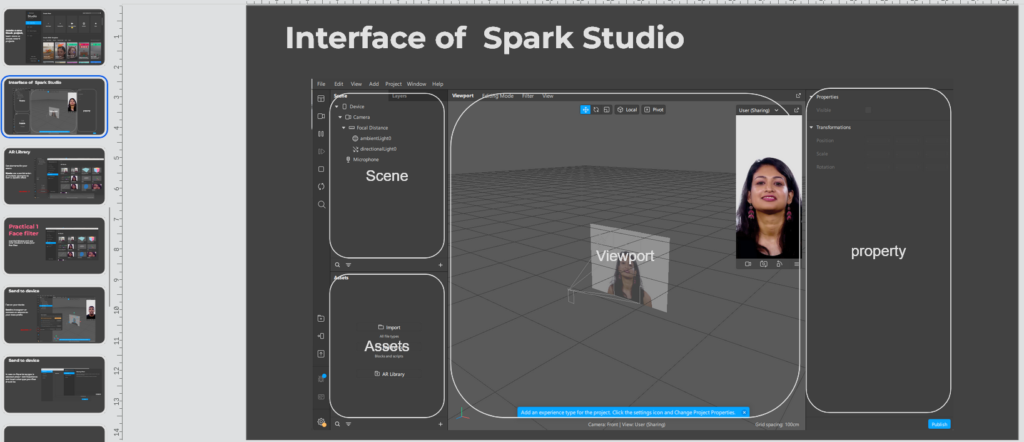Image resolution: width=1024 pixels, height=442 pixels.
Task: Collapse the Device tree node
Action: click(x=336, y=106)
